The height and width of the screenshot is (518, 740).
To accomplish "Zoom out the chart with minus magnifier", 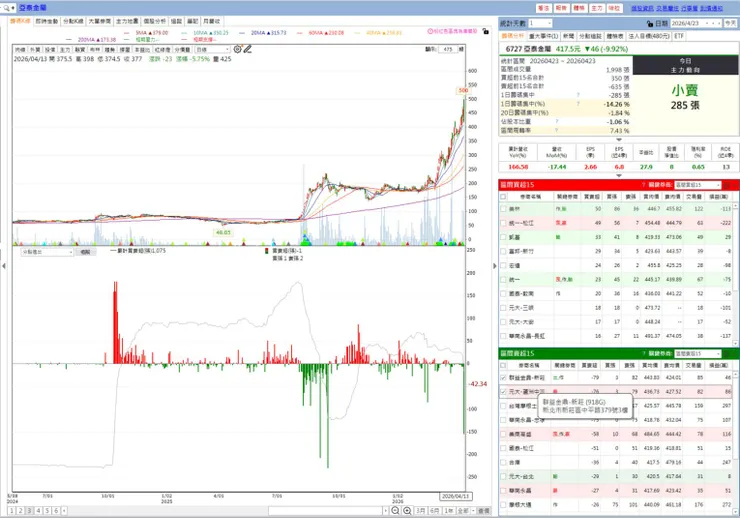I will (x=395, y=511).
